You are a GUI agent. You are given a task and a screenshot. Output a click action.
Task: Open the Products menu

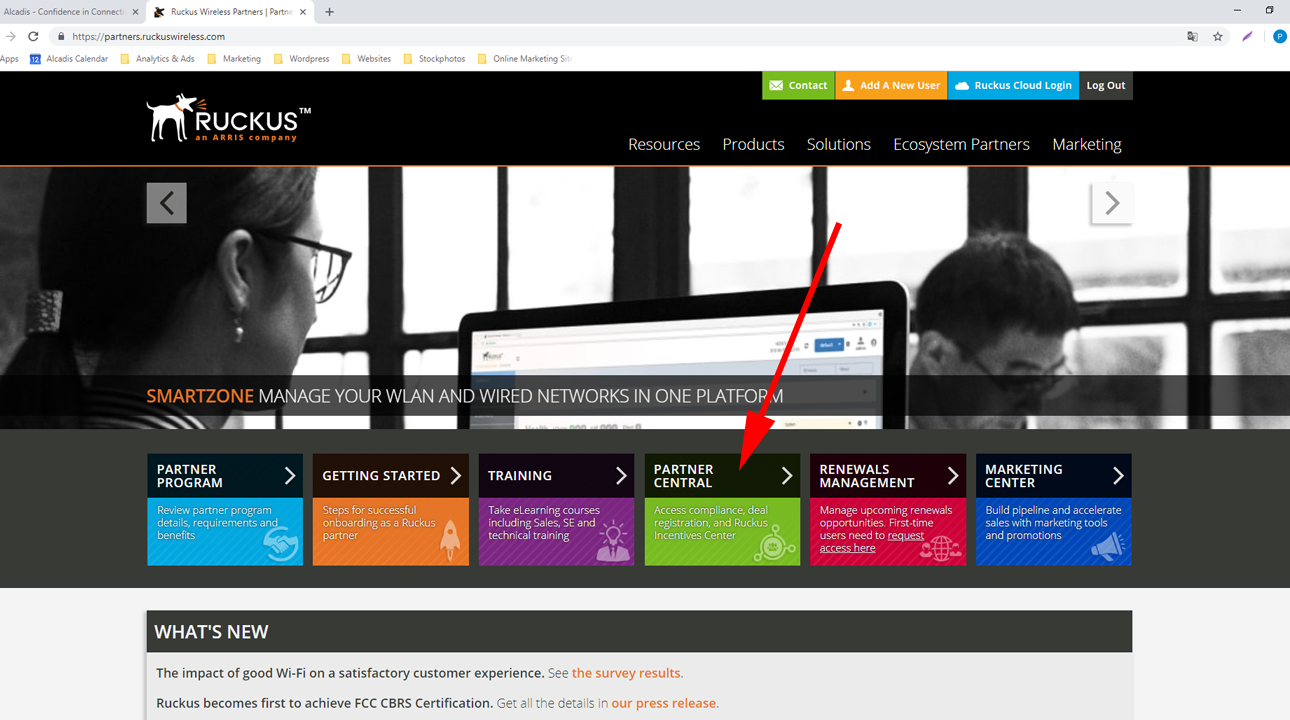pos(753,144)
